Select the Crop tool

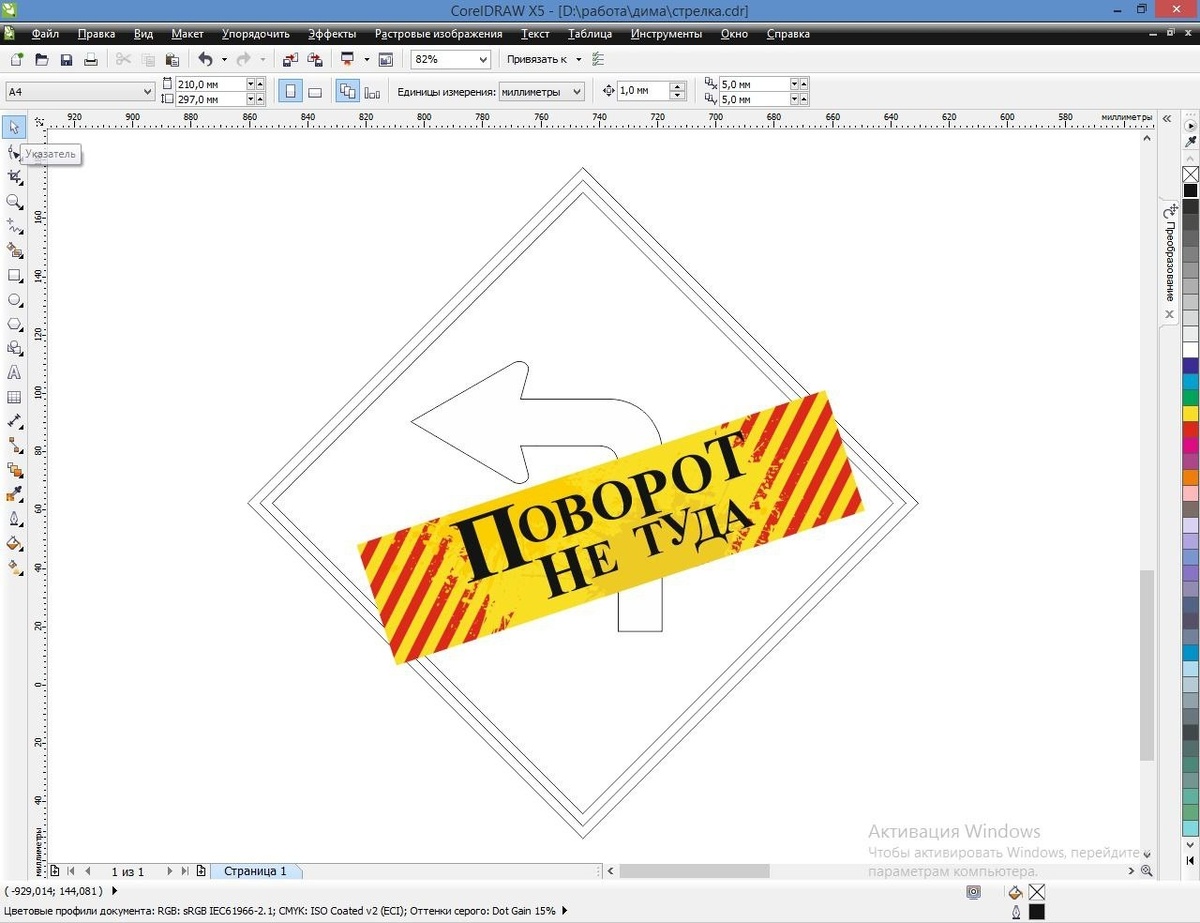(14, 177)
